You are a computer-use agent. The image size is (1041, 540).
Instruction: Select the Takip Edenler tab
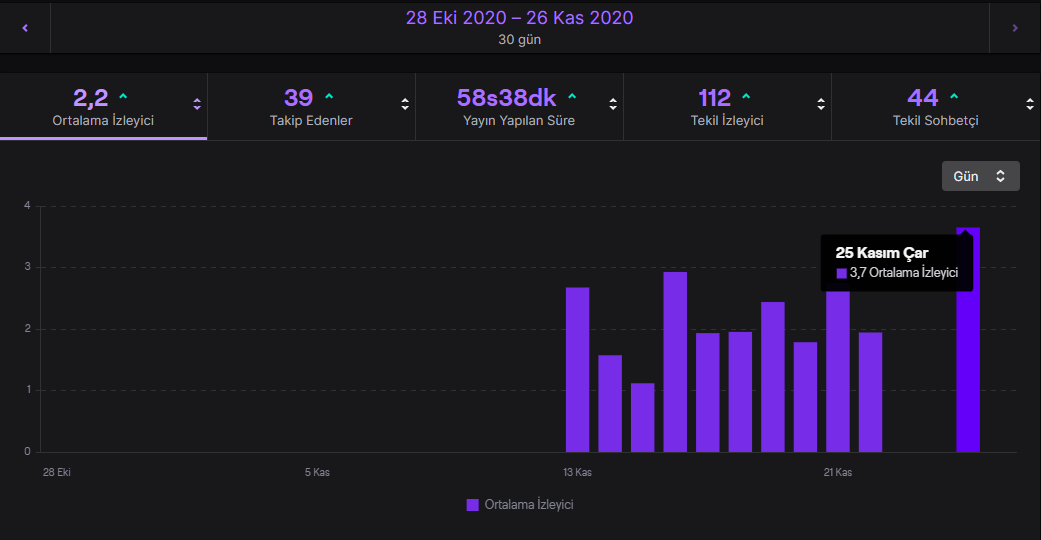[311, 106]
